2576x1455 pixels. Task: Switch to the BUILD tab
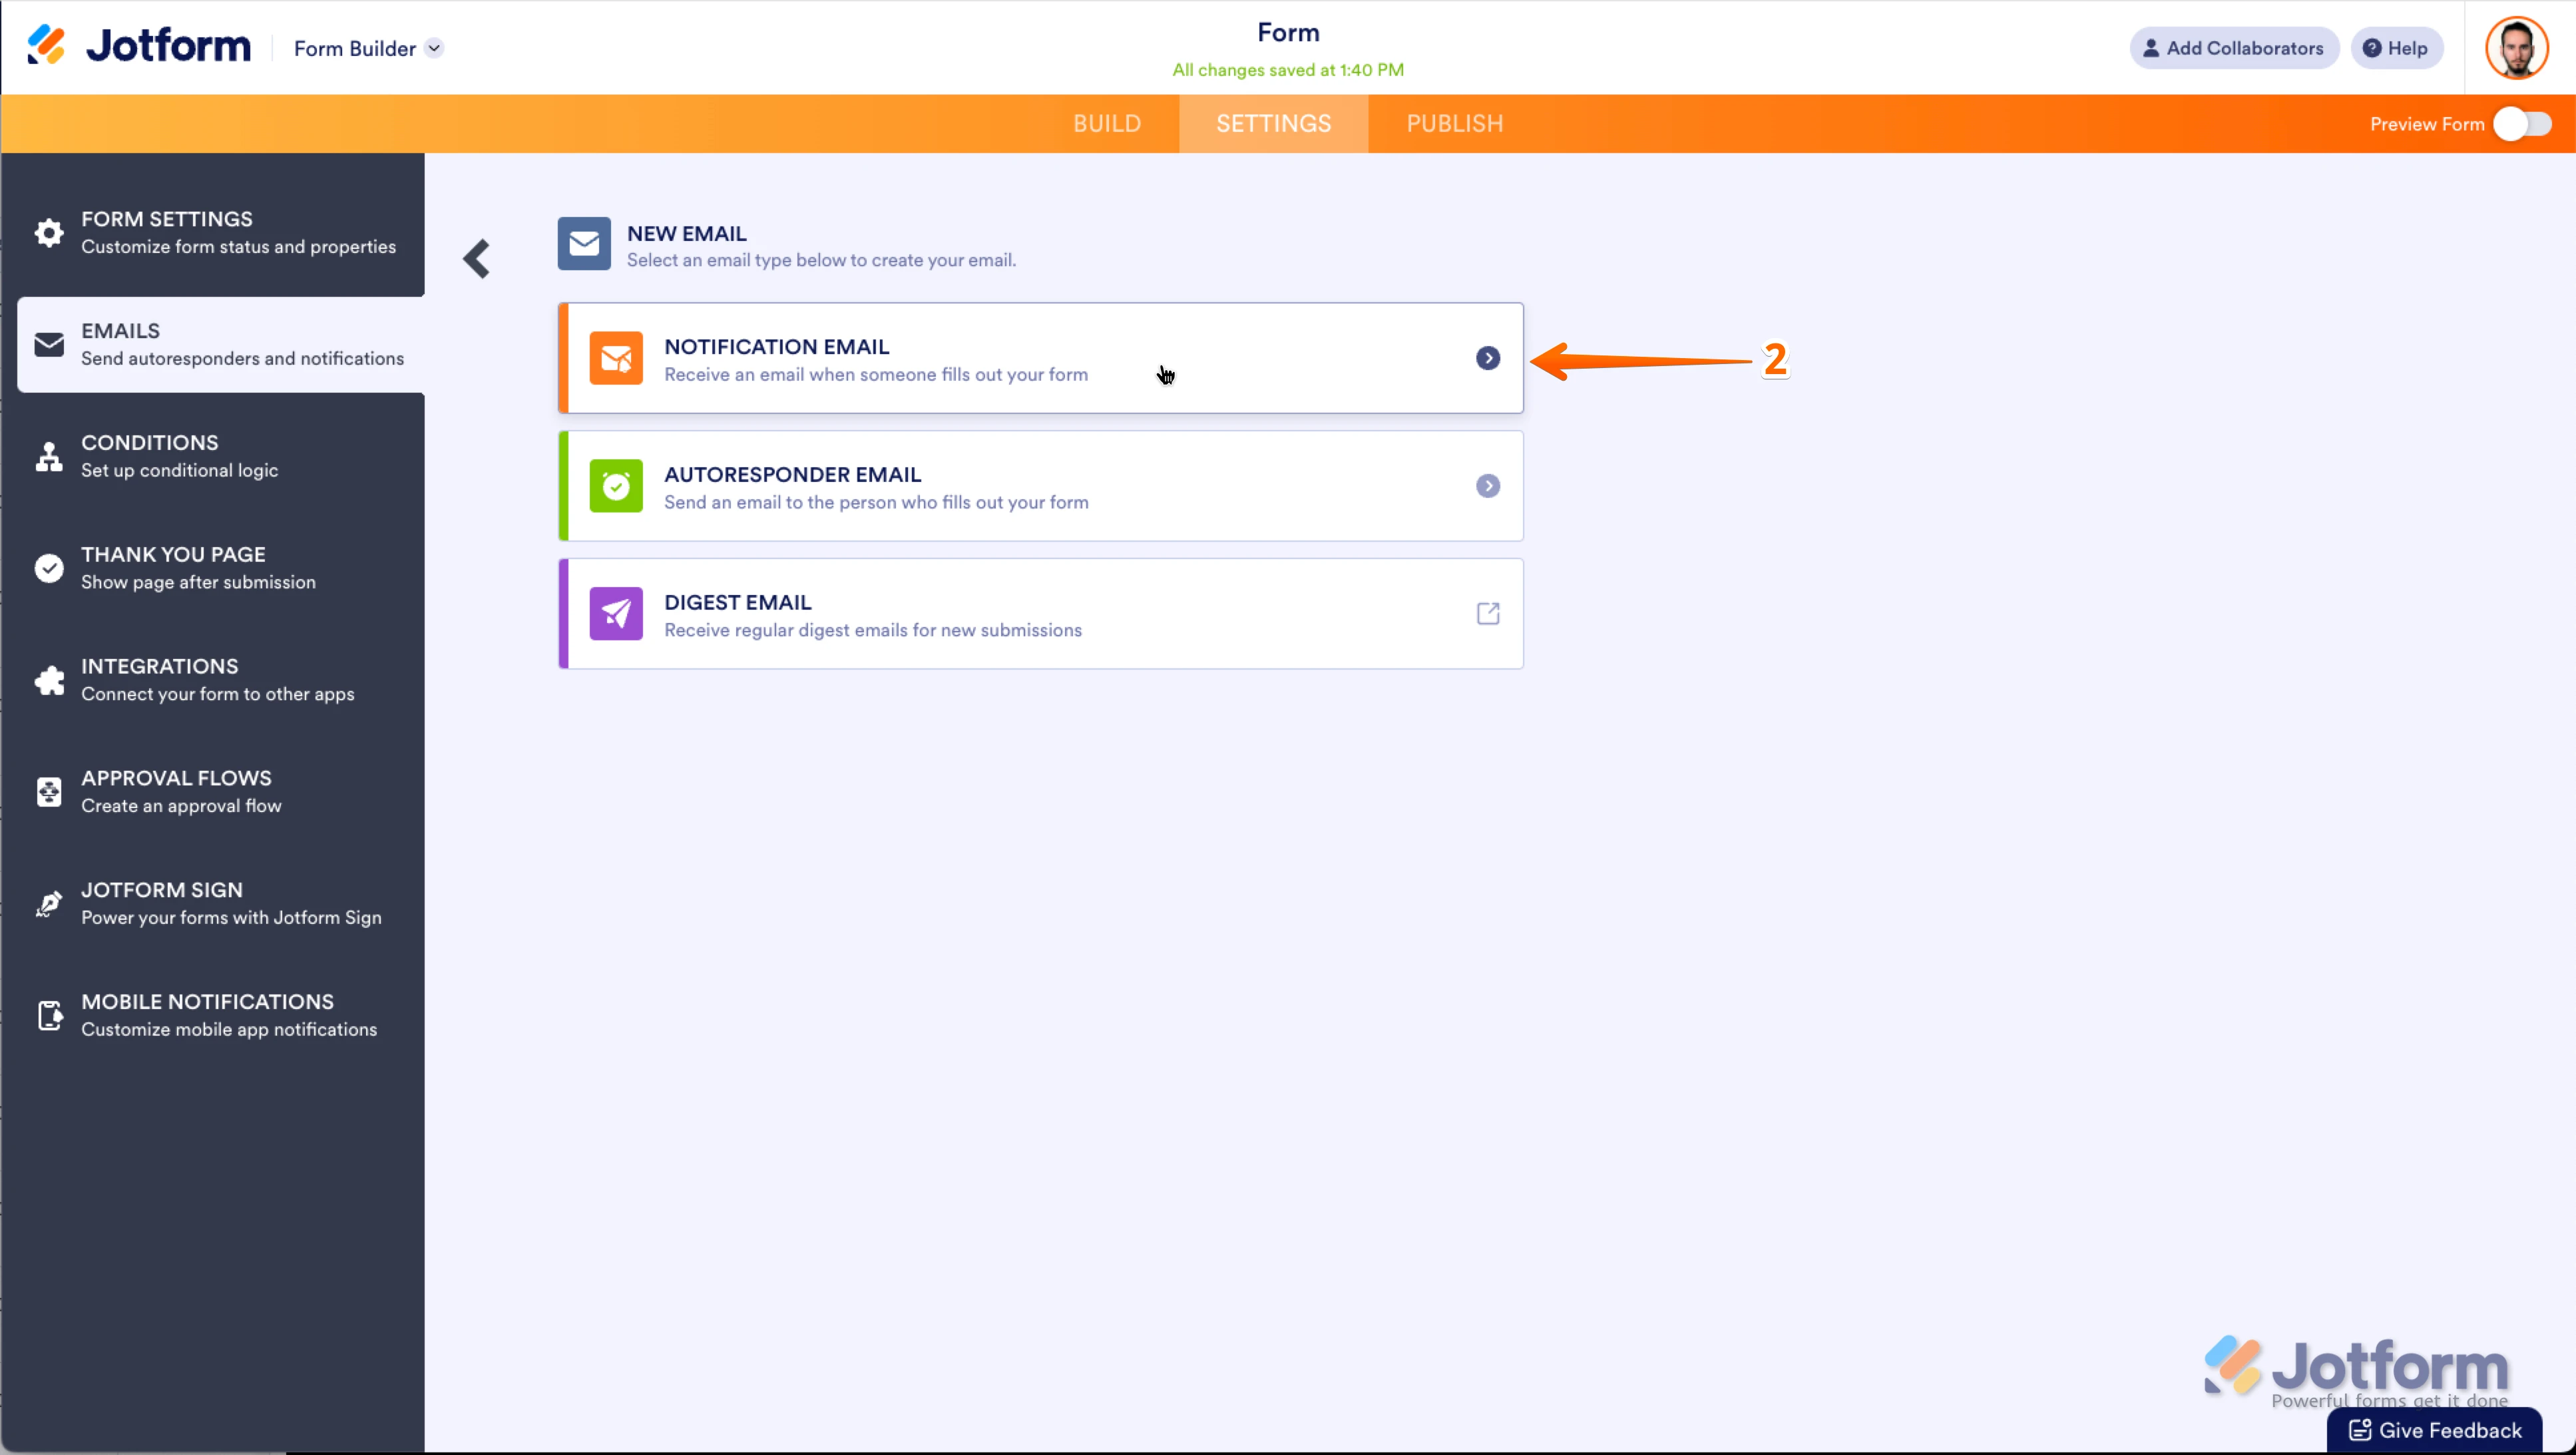pyautogui.click(x=1107, y=124)
